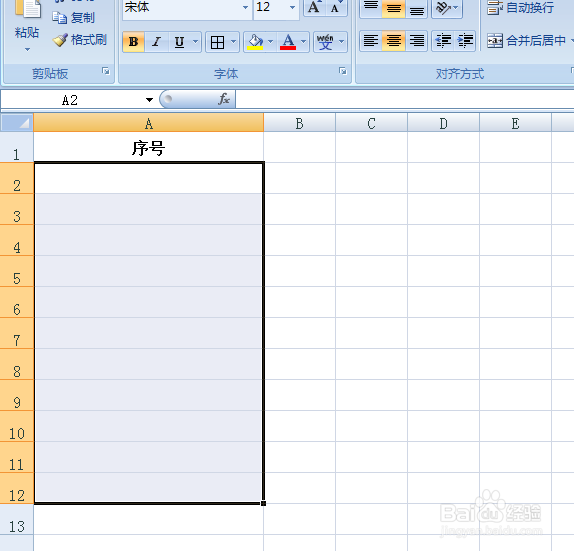This screenshot has height=551, width=574.
Task: Select row 2 header
Action: (x=16, y=178)
